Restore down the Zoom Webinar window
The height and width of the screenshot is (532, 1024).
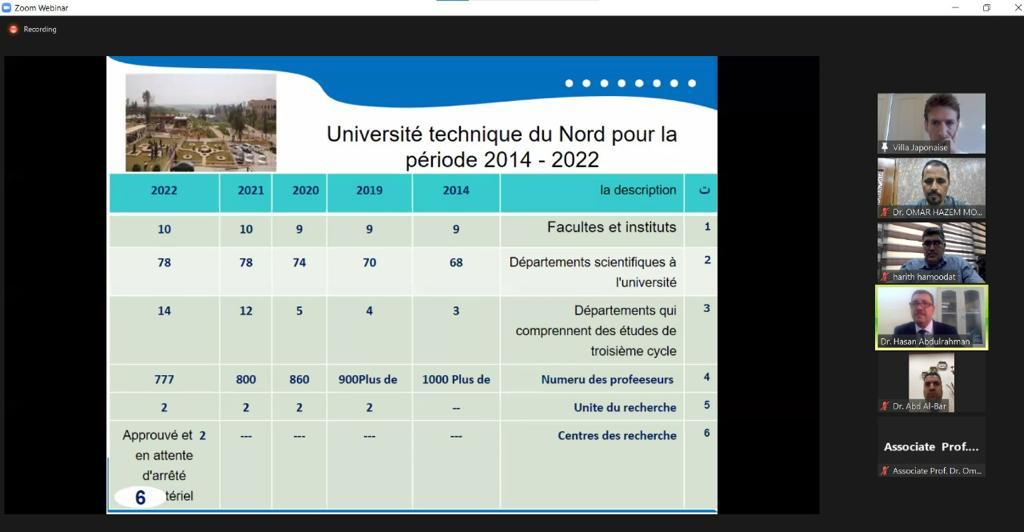(986, 8)
